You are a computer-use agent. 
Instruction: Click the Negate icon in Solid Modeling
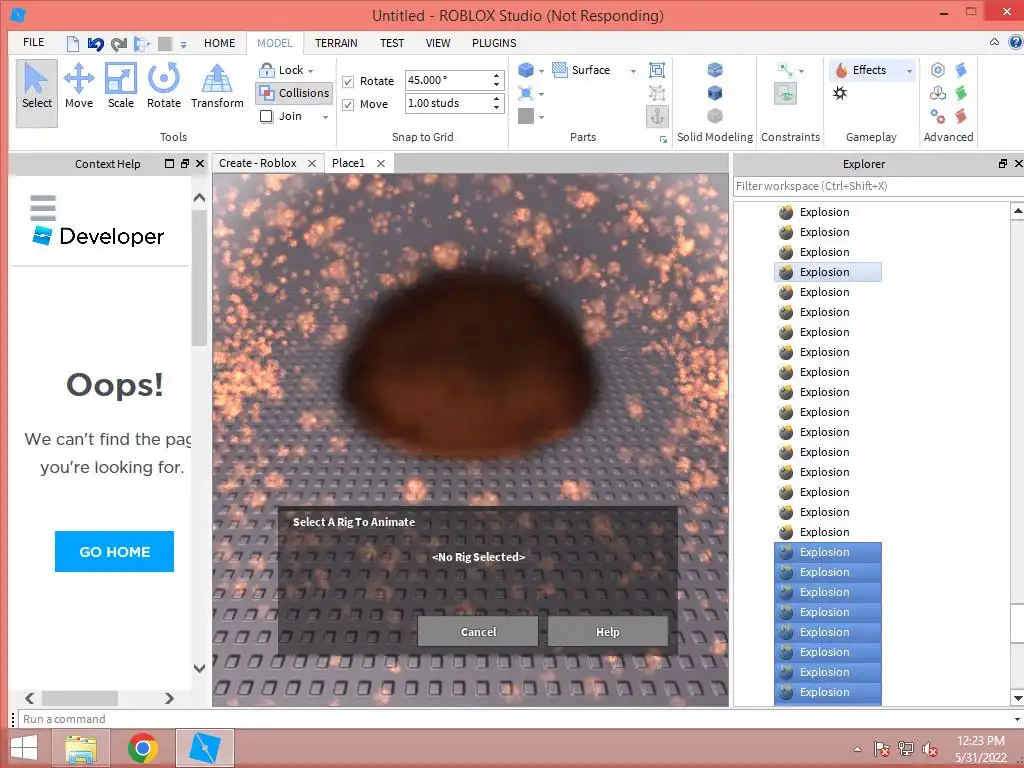(x=715, y=93)
